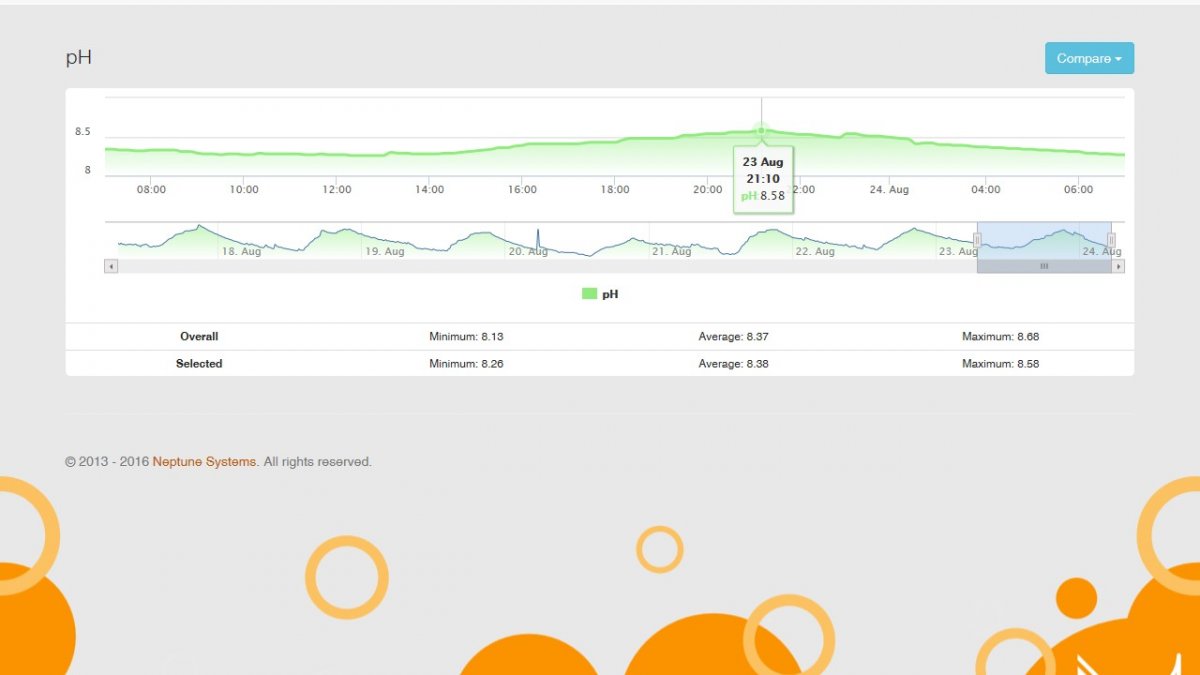1200x675 pixels.
Task: Click the 06:00 time axis label
Action: click(x=1078, y=190)
